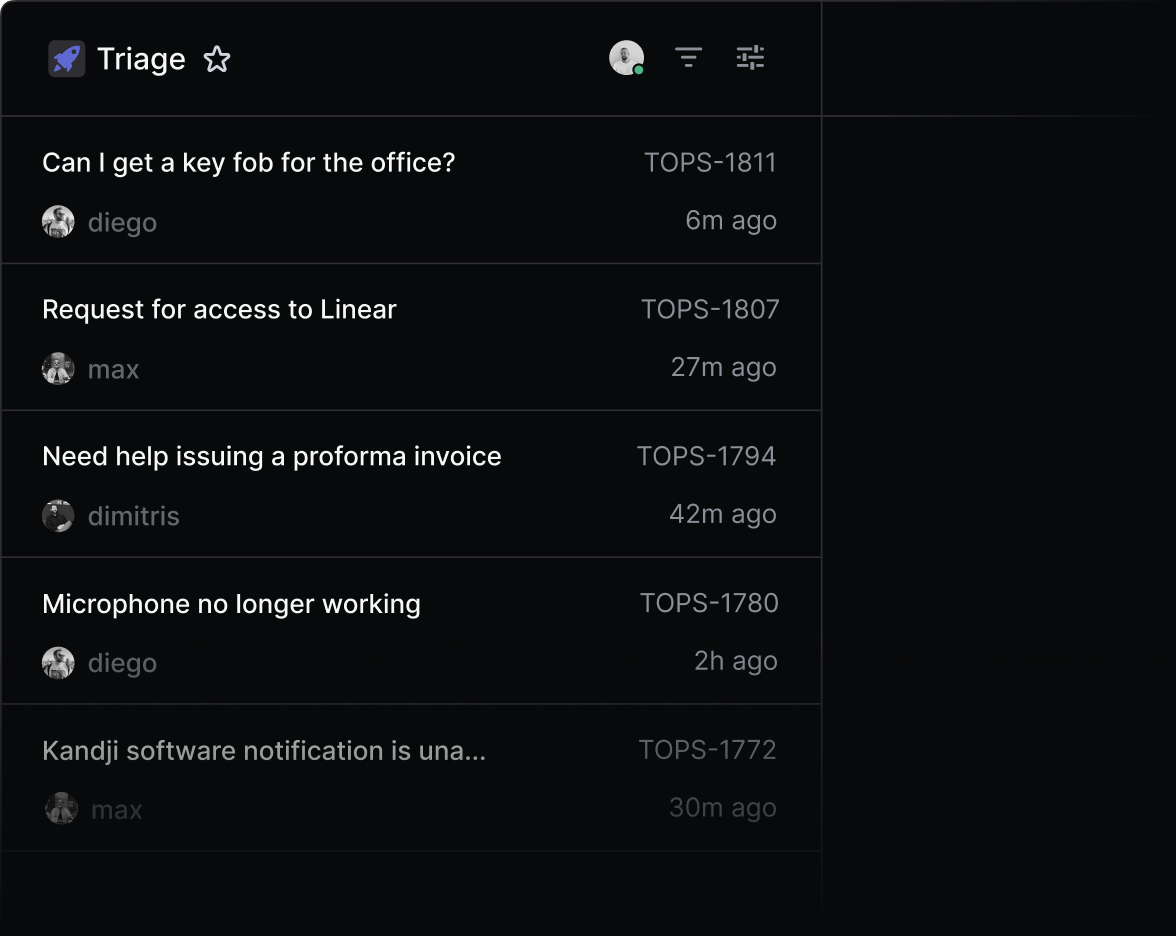Select the TOPS-1794 issue identifier
Image resolution: width=1176 pixels, height=936 pixels.
coord(706,455)
